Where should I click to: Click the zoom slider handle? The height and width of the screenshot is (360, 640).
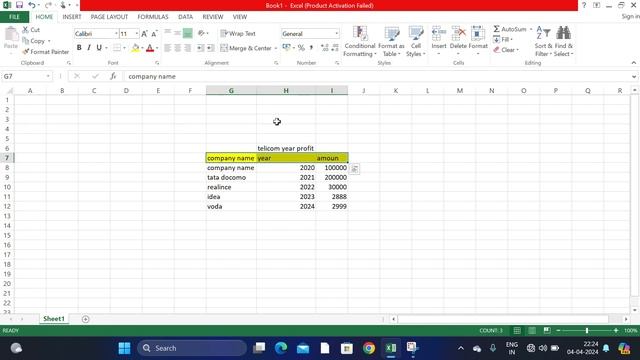587,330
